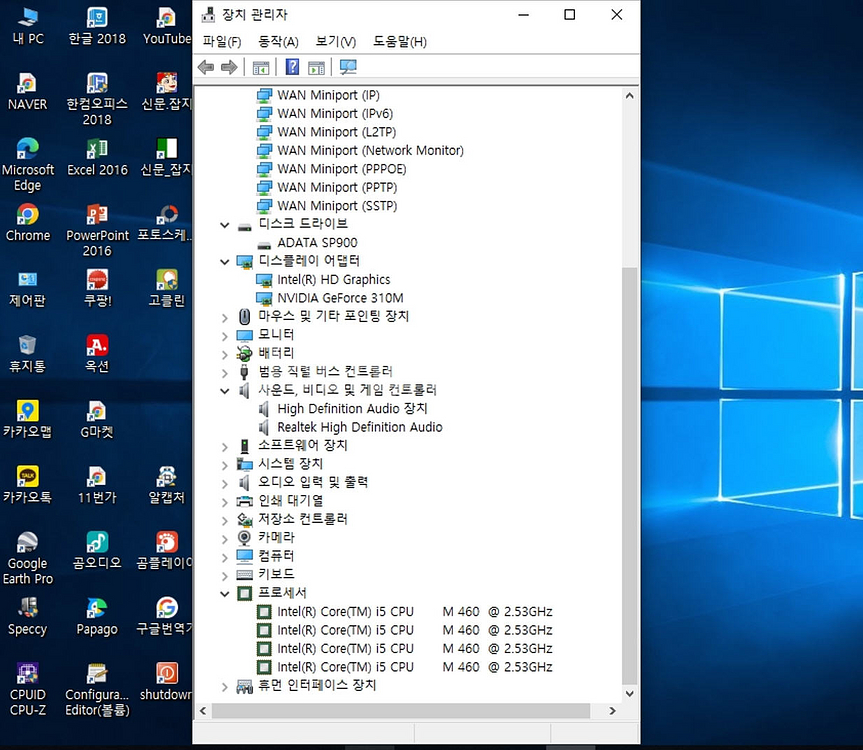This screenshot has height=750, width=863.
Task: Open the 내 PC desktop icon
Action: (x=28, y=26)
